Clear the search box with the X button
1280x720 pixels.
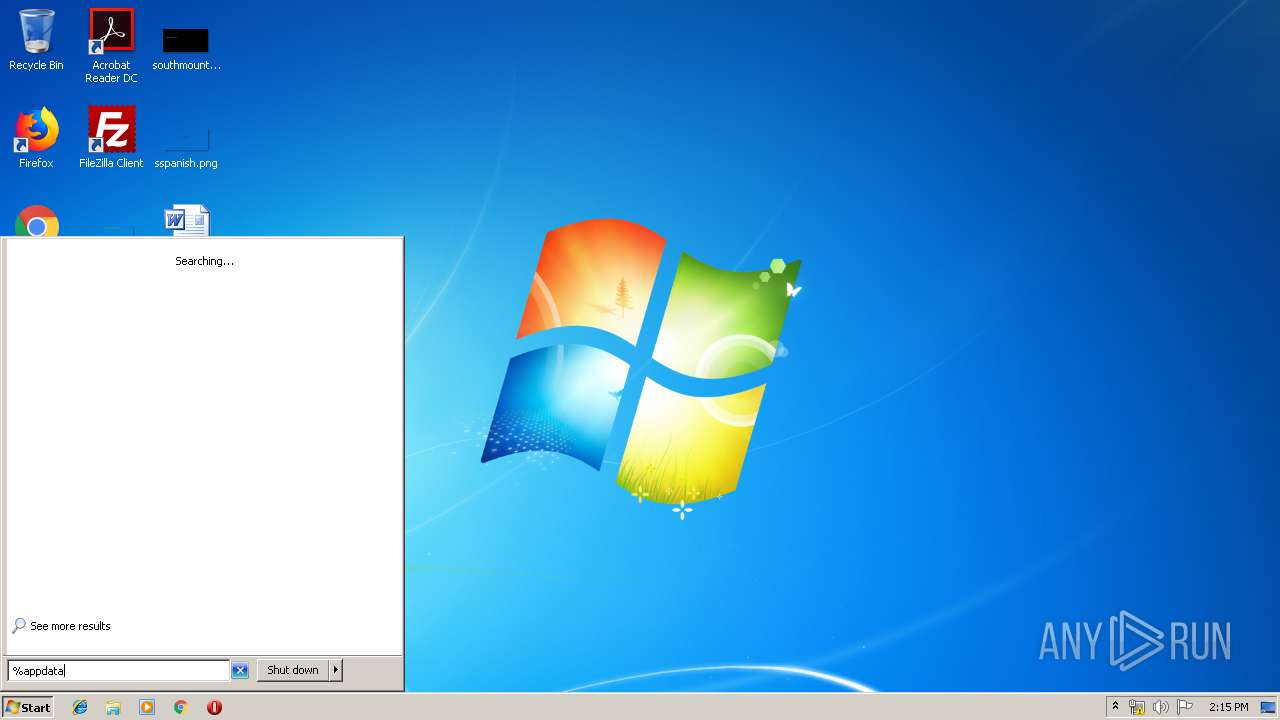pos(240,671)
